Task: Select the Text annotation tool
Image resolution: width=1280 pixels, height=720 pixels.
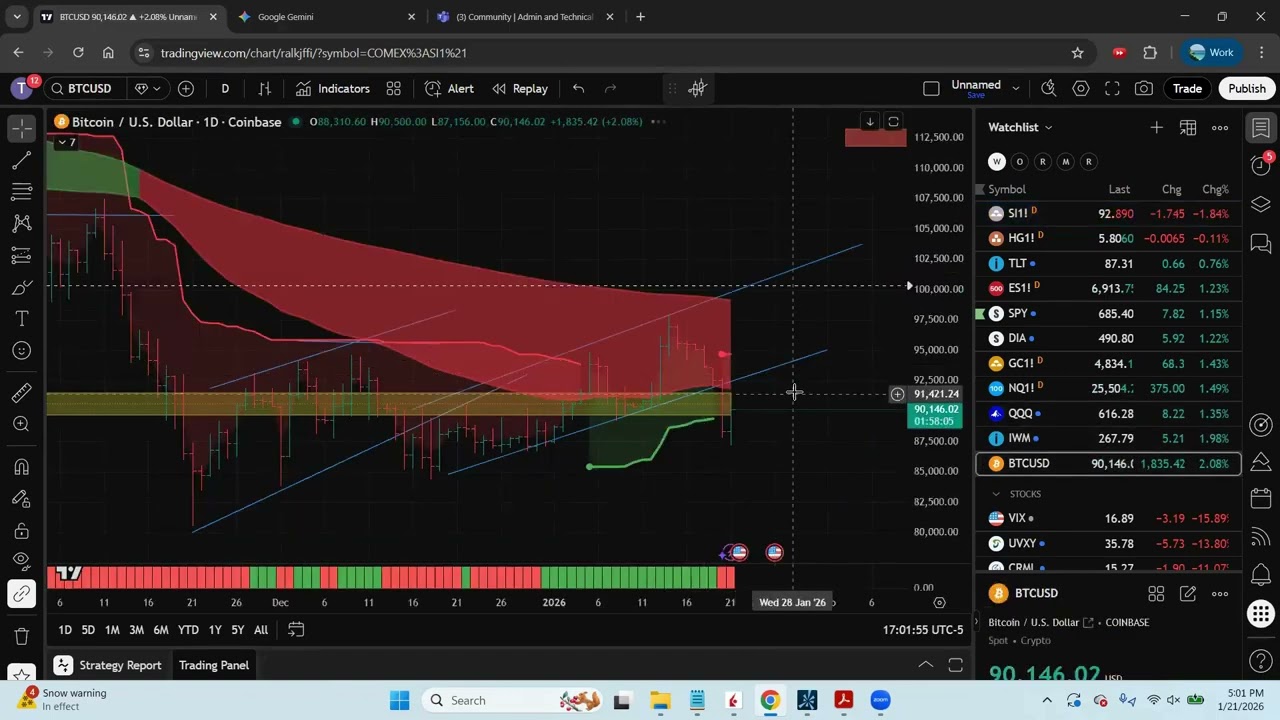Action: click(21, 319)
